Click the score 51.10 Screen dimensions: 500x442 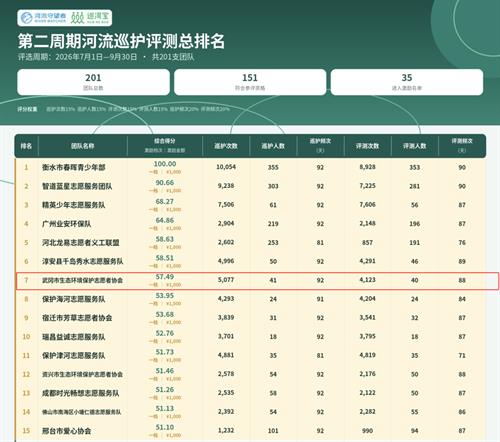tap(165, 428)
